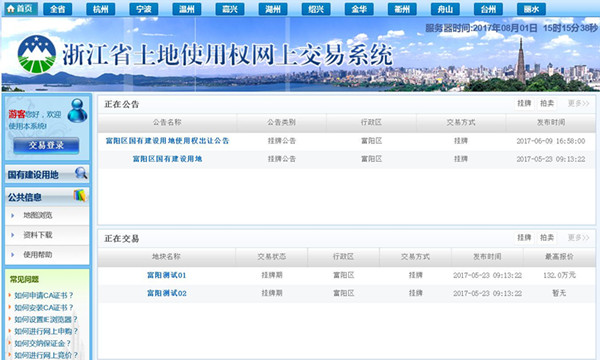This screenshot has height=360, width=600.
Task: Click the server time display at top right
Action: click(x=511, y=28)
